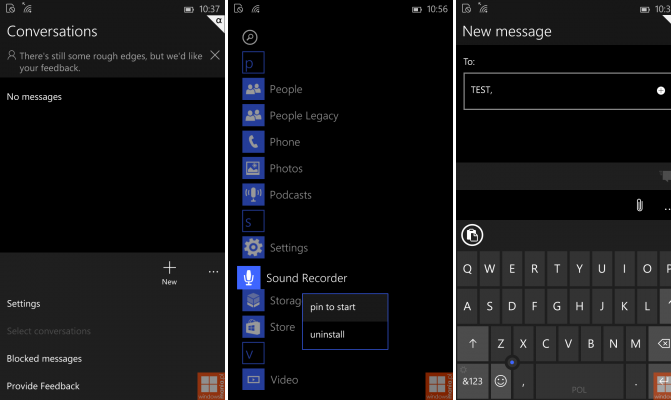Open the emoji smiley key

(x=501, y=381)
